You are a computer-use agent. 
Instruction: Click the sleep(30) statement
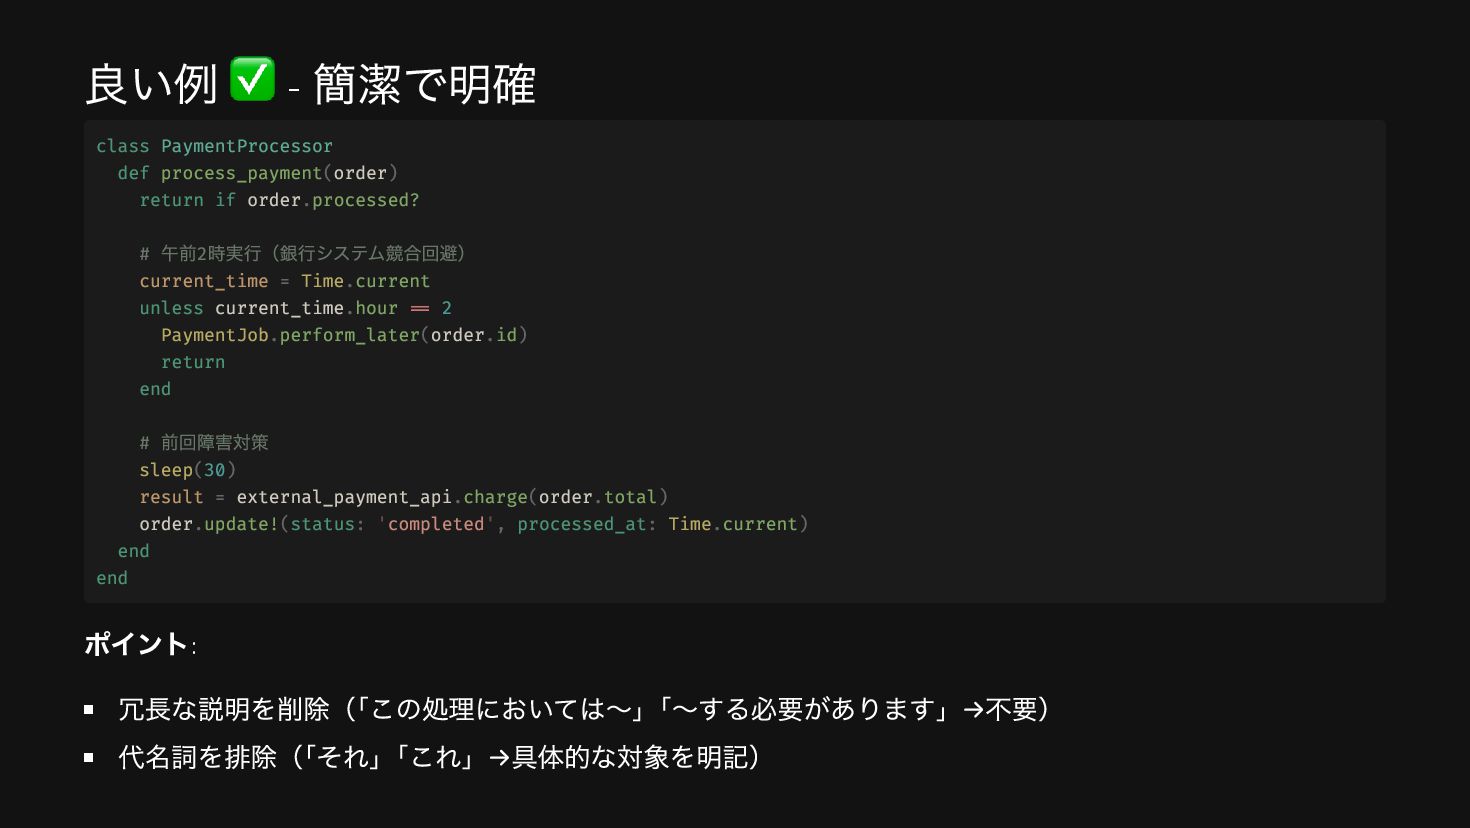coord(188,470)
